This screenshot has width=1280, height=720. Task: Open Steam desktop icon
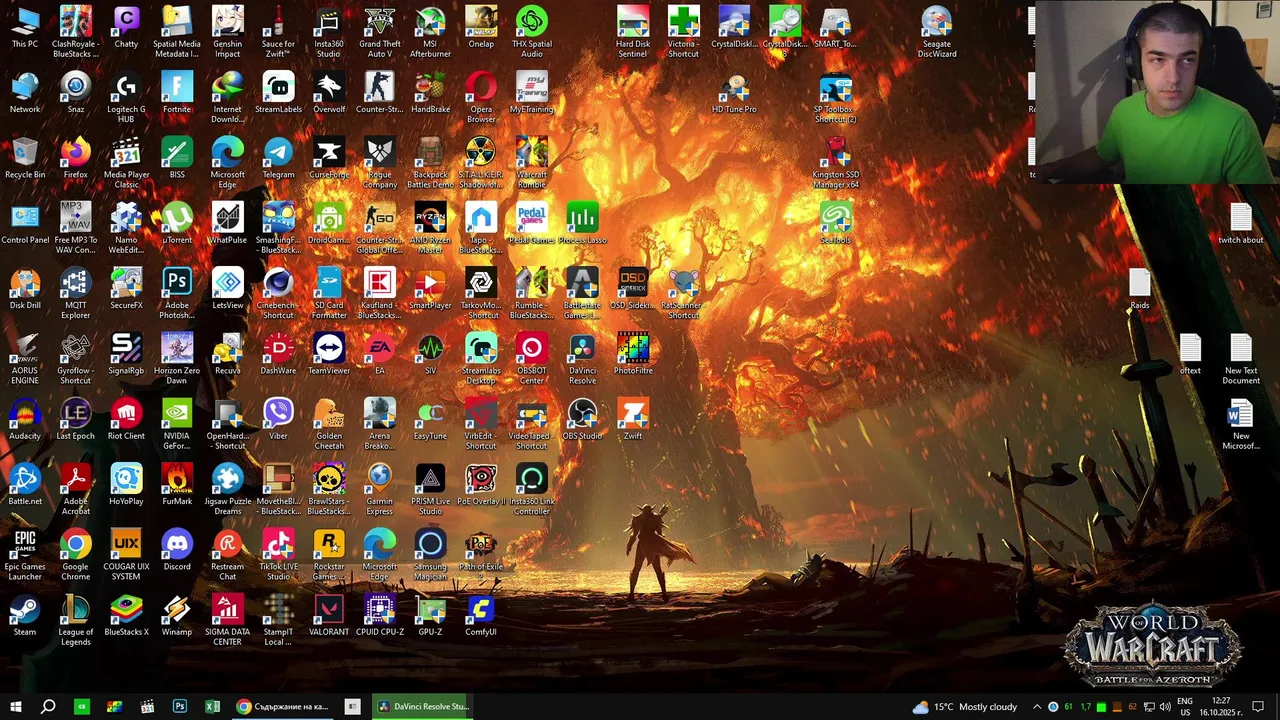(x=25, y=615)
